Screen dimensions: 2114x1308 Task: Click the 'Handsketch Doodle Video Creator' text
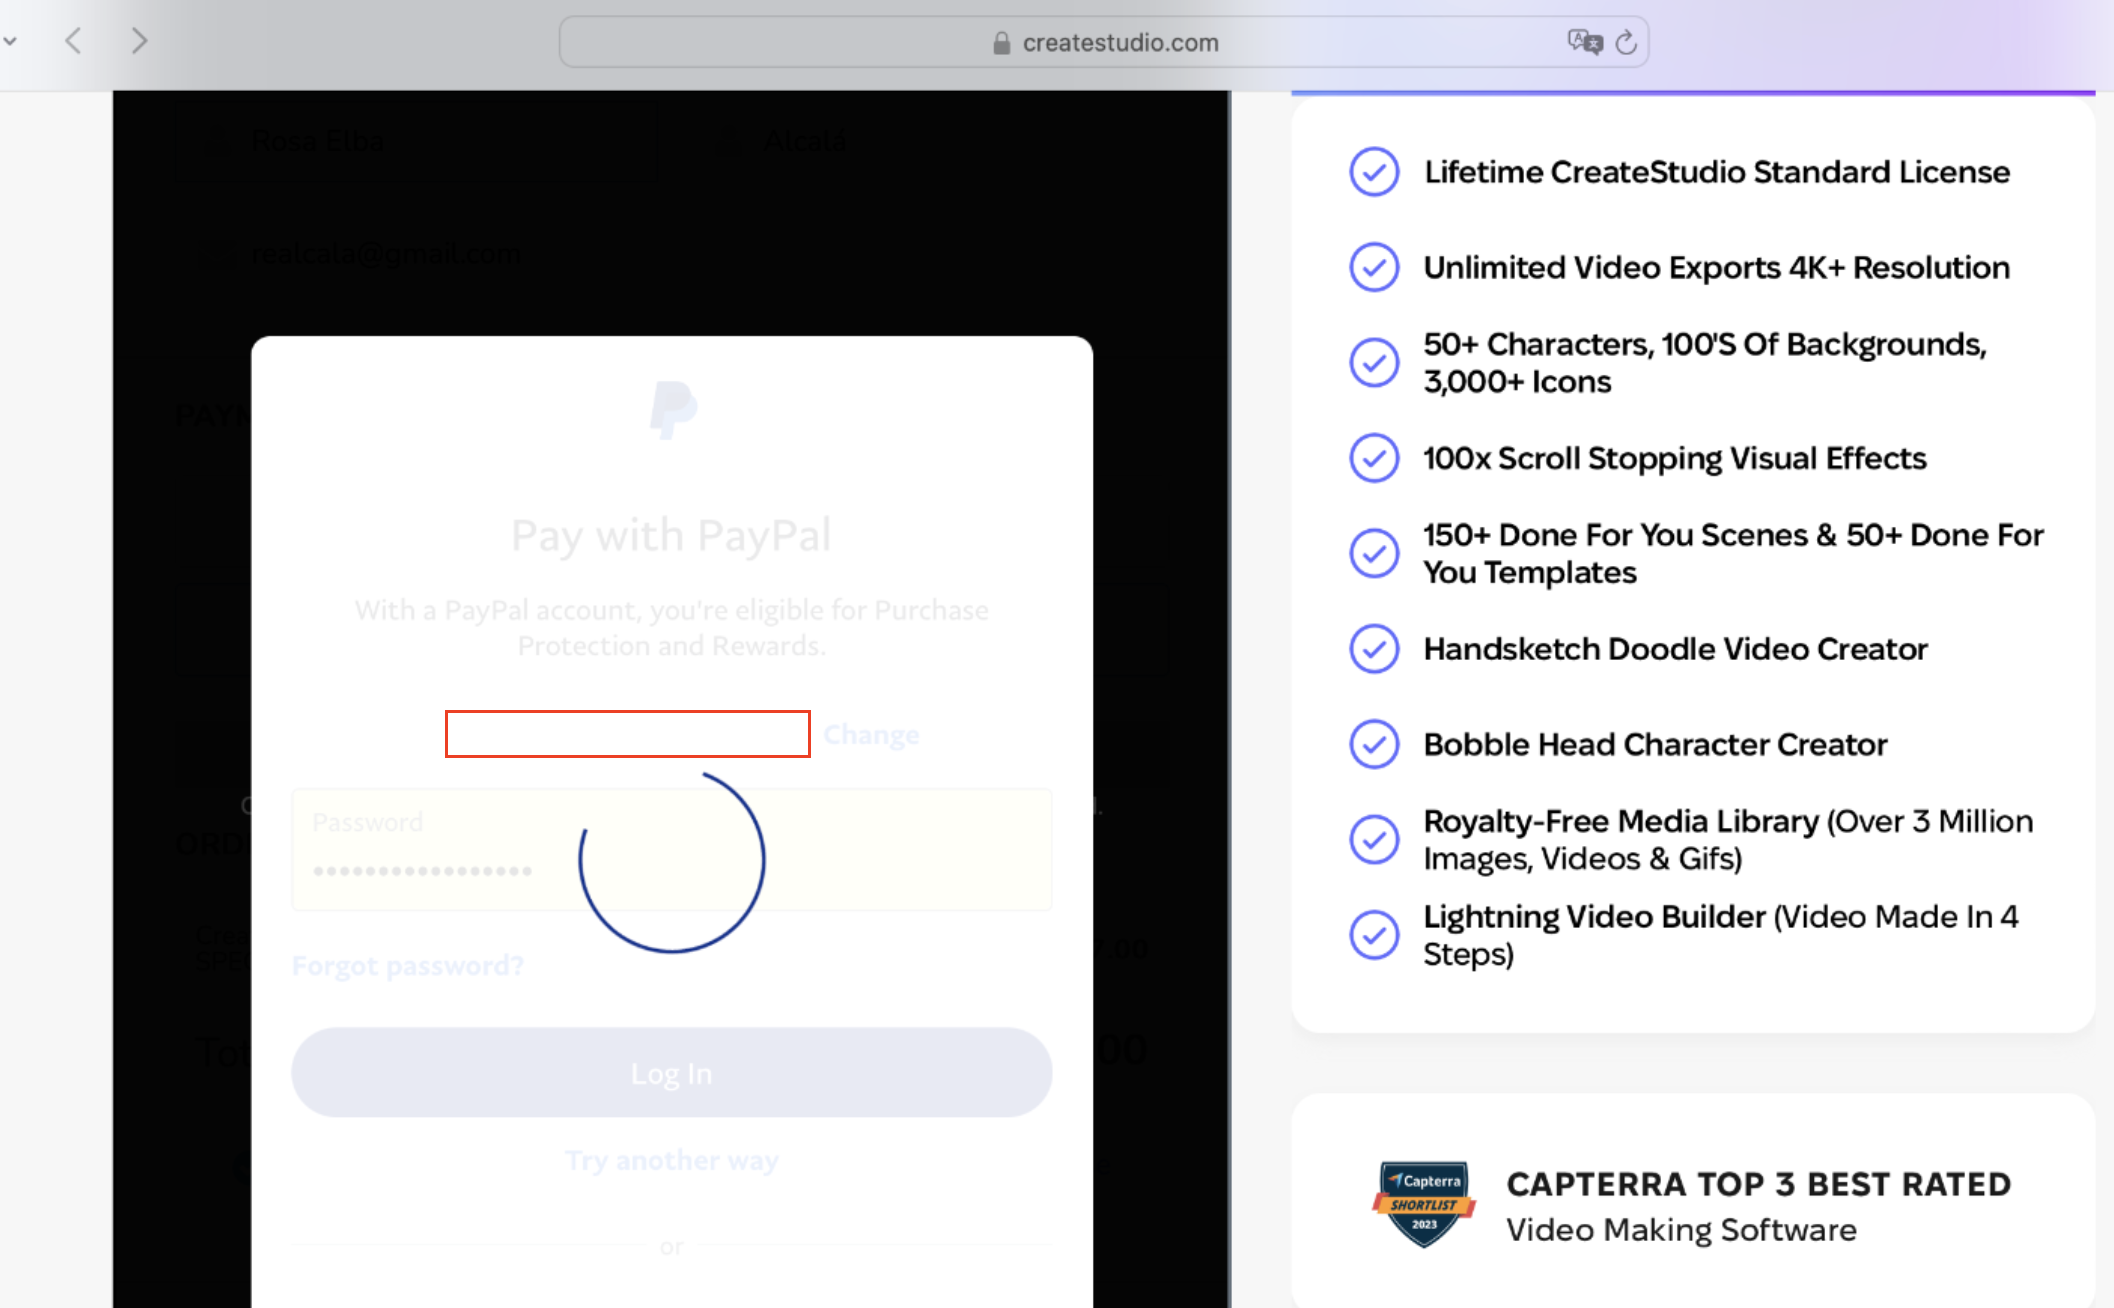[1675, 649]
